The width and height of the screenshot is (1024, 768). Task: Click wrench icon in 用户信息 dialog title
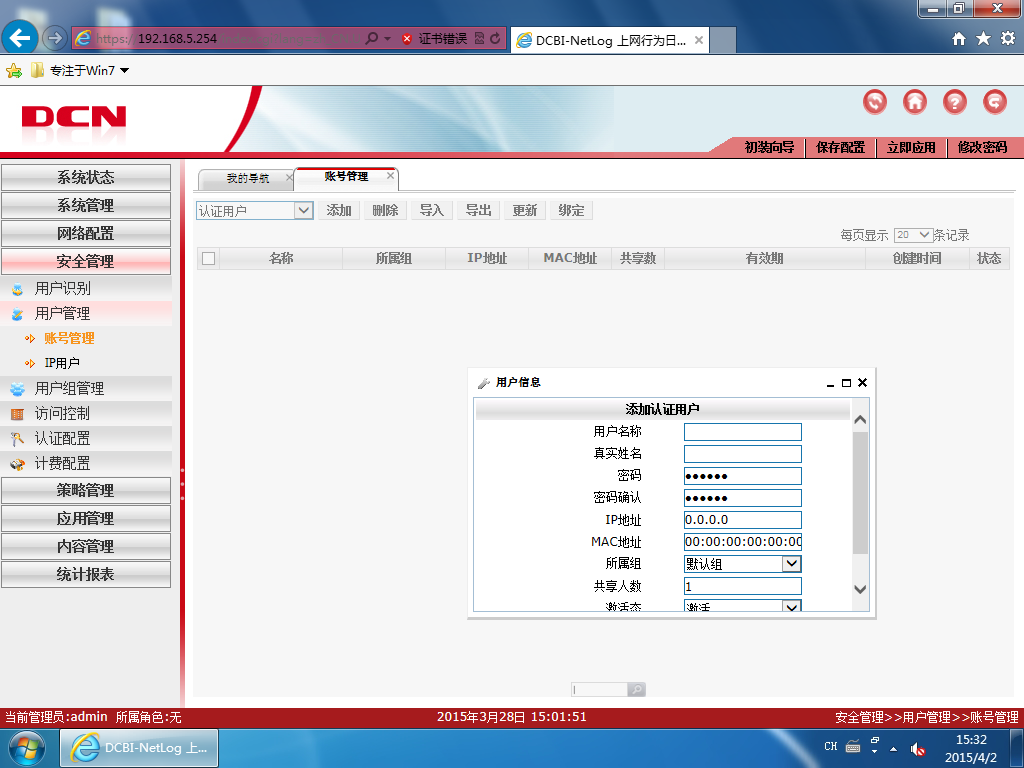(484, 383)
